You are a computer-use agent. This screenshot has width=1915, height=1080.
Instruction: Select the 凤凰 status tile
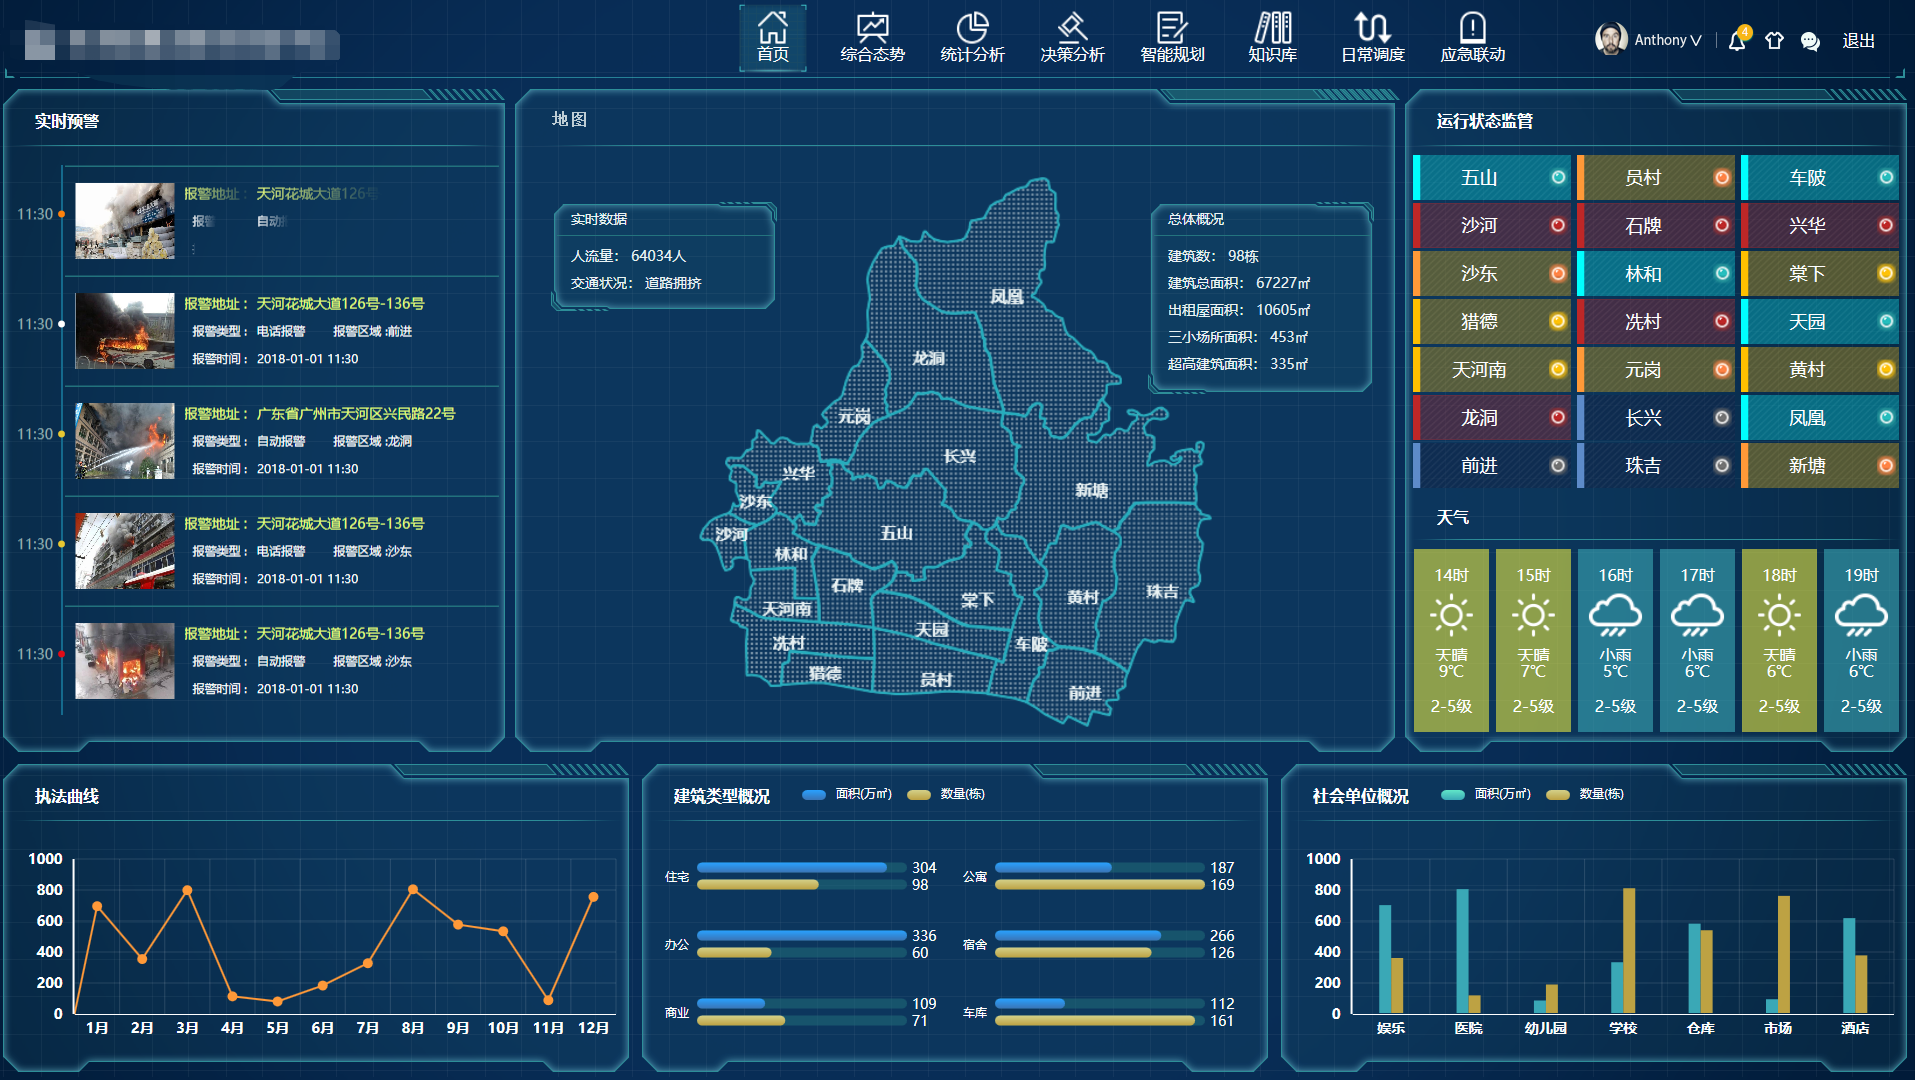[1820, 417]
